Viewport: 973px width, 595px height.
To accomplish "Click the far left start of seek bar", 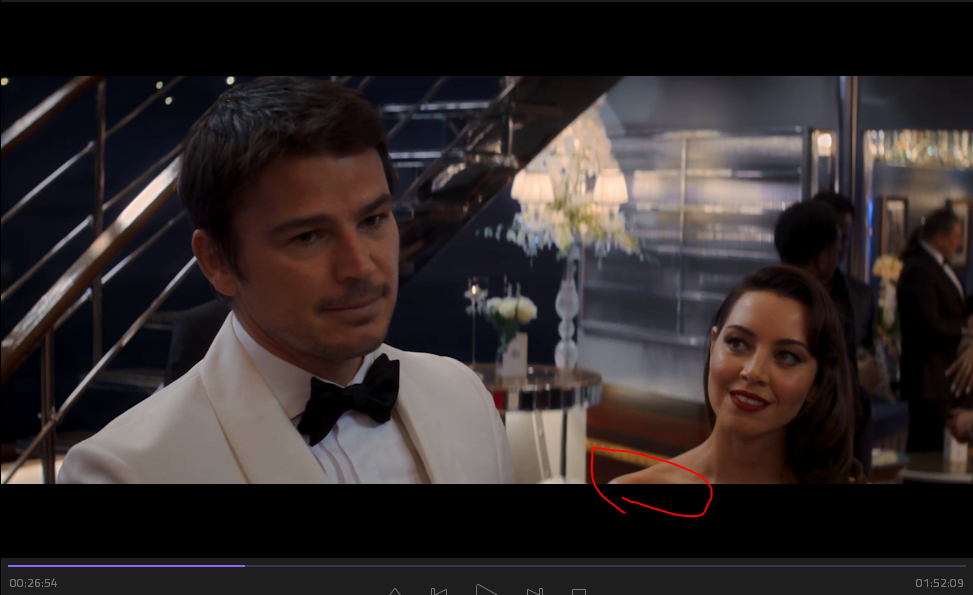I will tap(10, 566).
